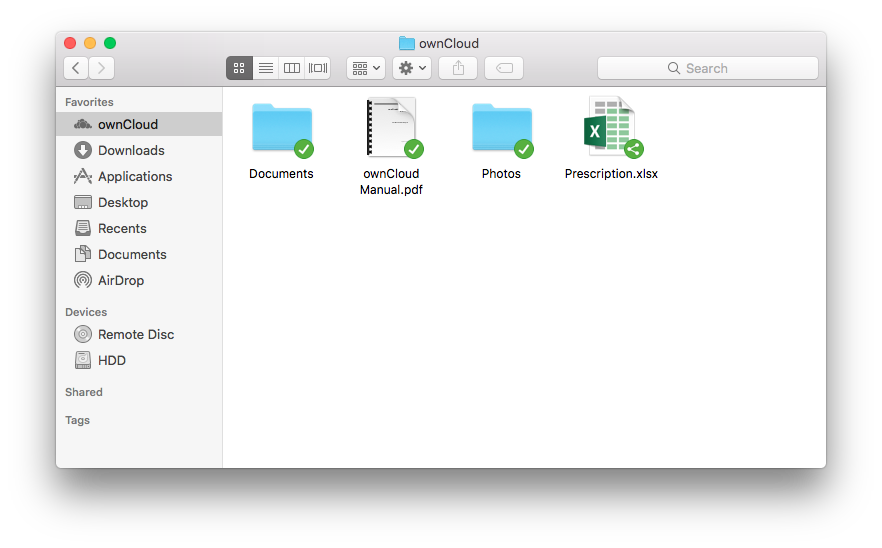The width and height of the screenshot is (882, 548).
Task: Click the synced checkmark on ownCloud Manual.pdf
Action: (x=414, y=149)
